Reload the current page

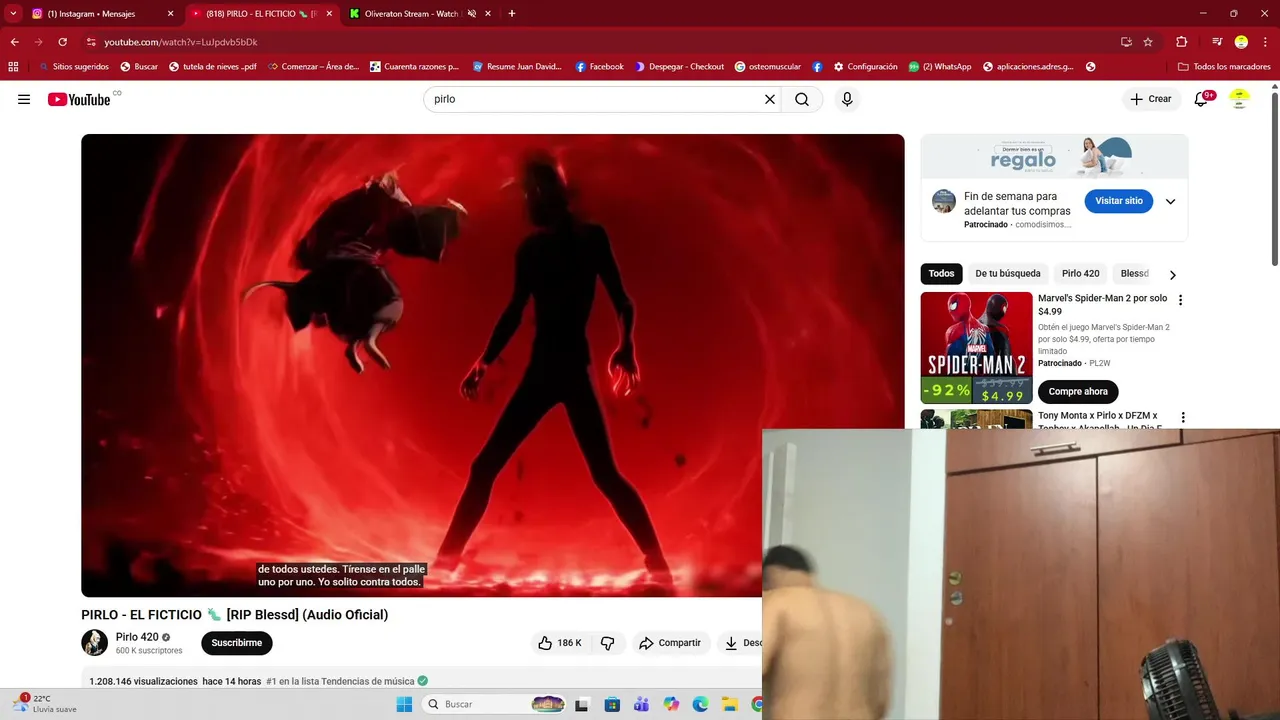62,42
